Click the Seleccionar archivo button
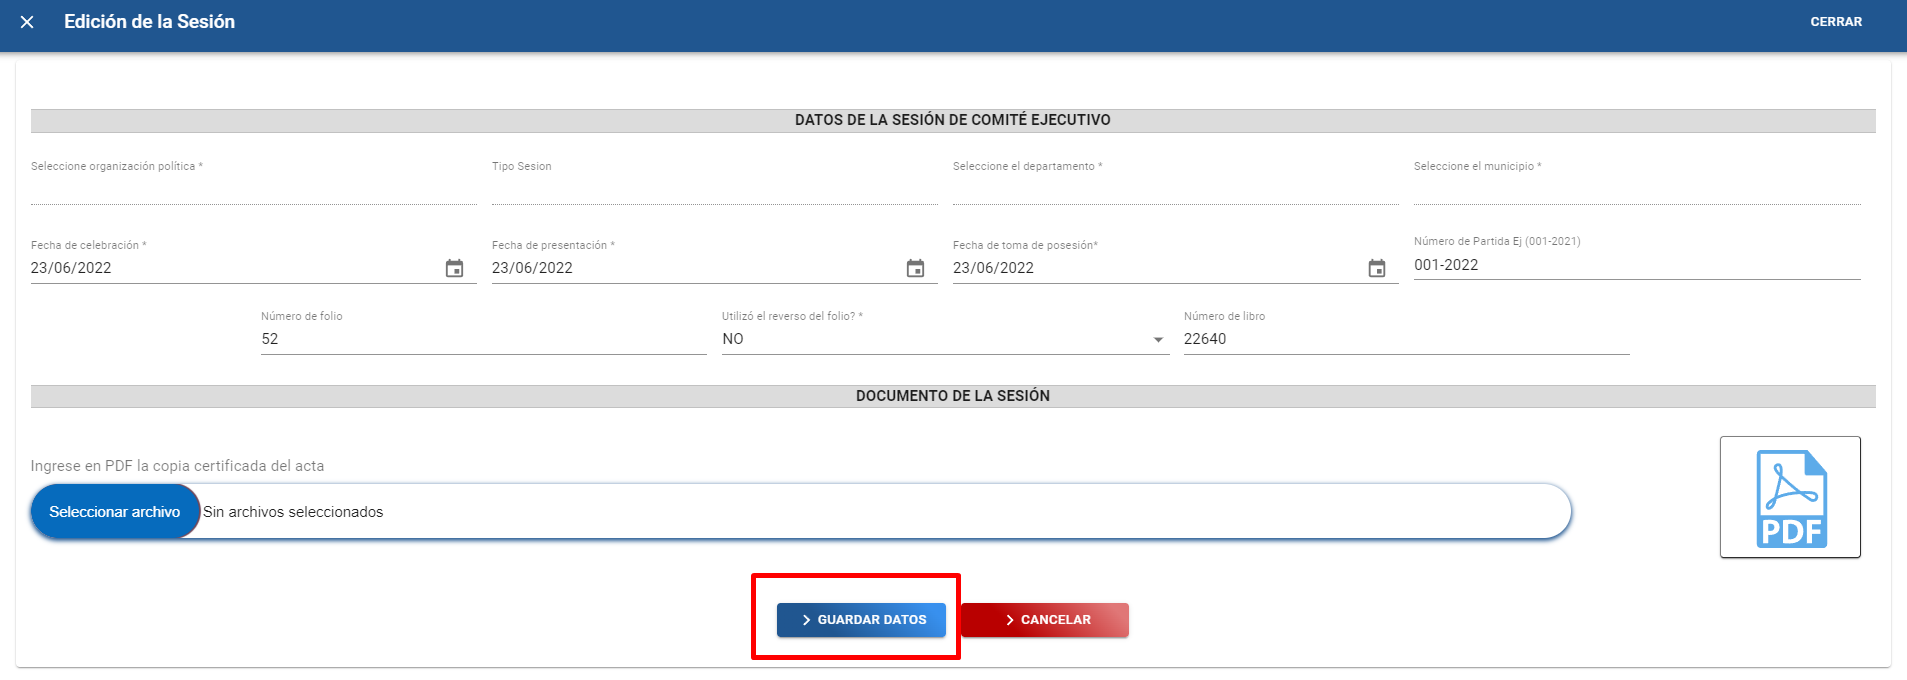This screenshot has height=680, width=1907. [115, 512]
